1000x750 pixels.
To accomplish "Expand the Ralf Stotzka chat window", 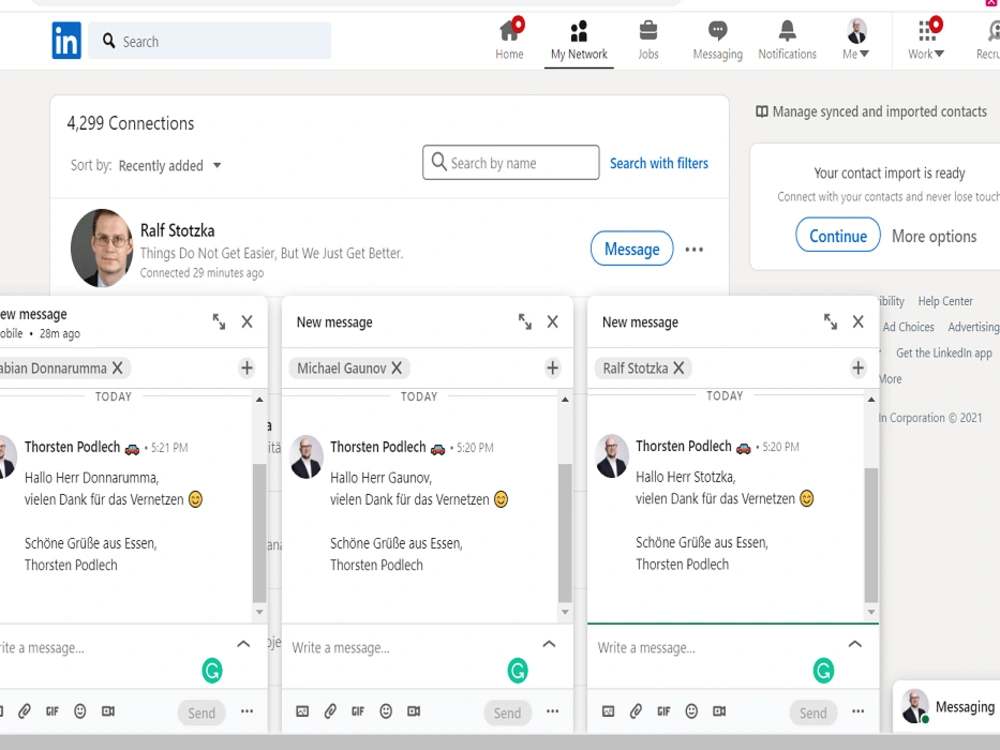I will pos(830,321).
